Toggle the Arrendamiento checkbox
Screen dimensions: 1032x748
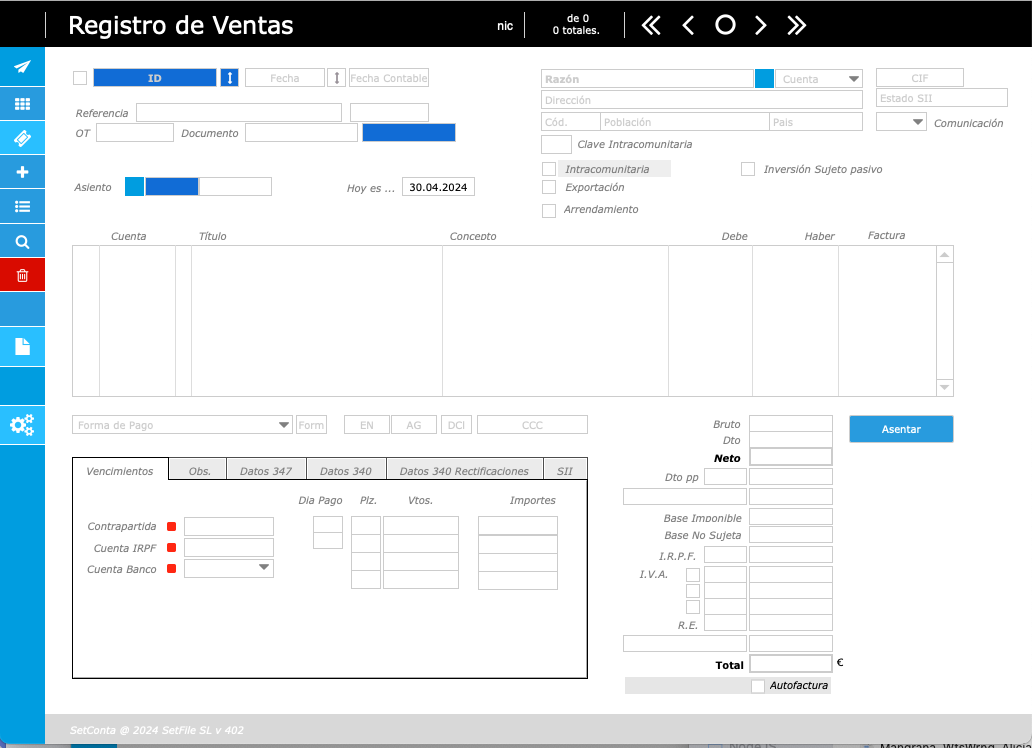[x=549, y=210]
